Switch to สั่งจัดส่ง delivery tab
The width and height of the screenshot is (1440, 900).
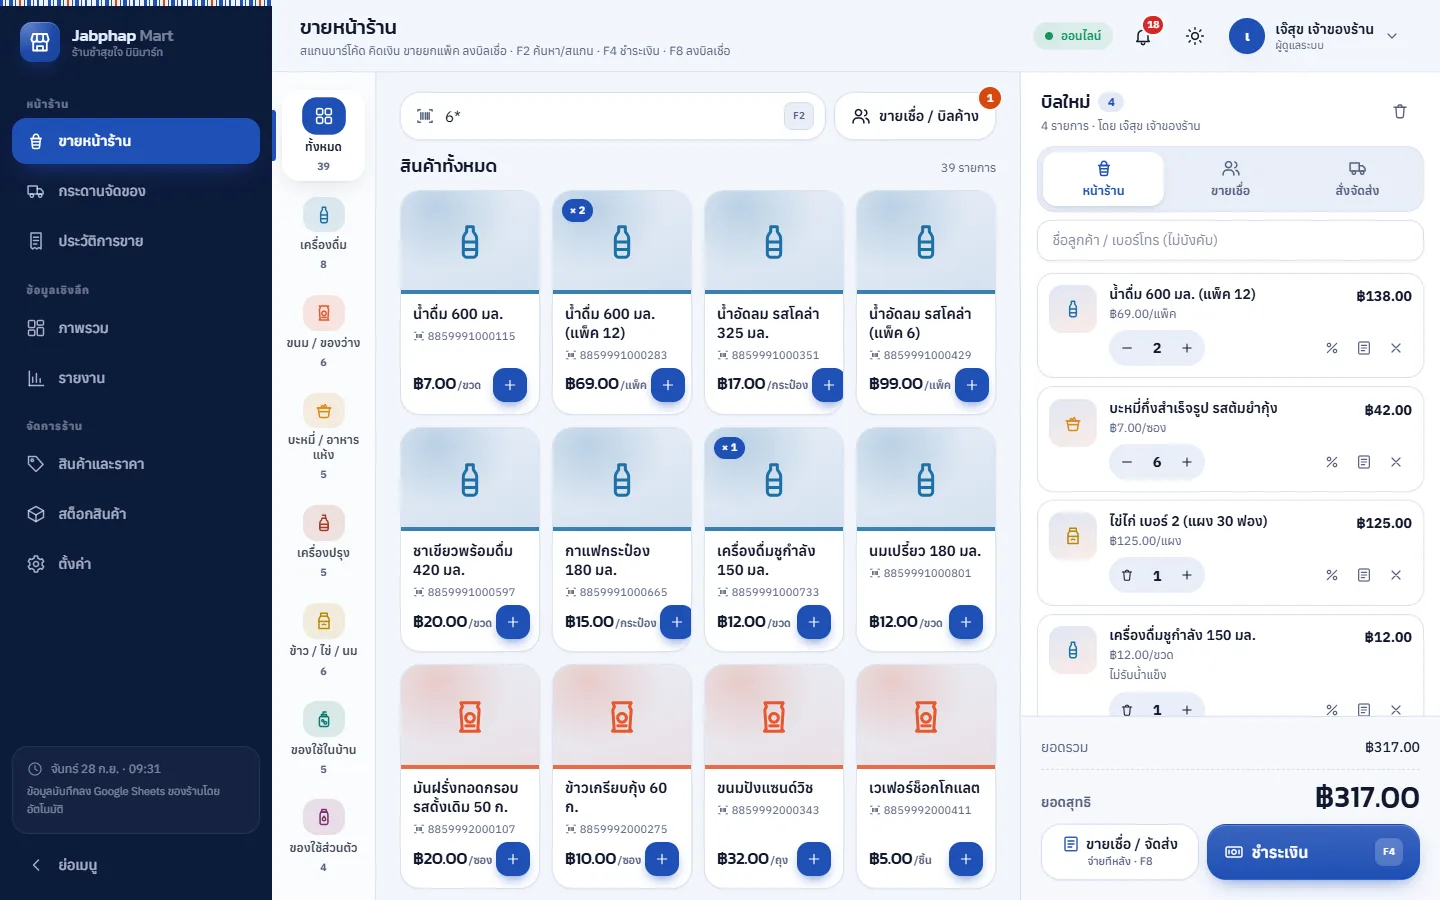coord(1357,179)
